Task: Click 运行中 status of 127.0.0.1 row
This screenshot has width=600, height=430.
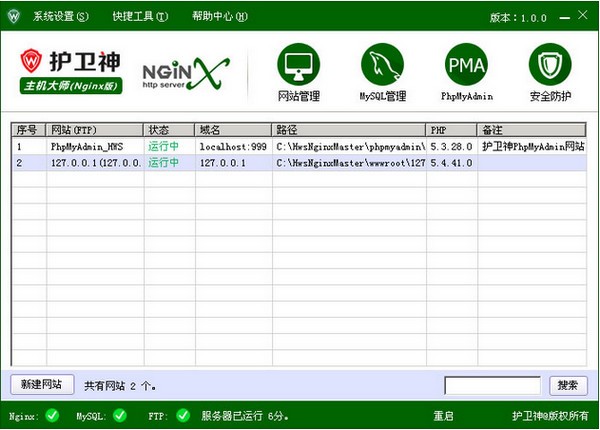Action: coord(163,163)
